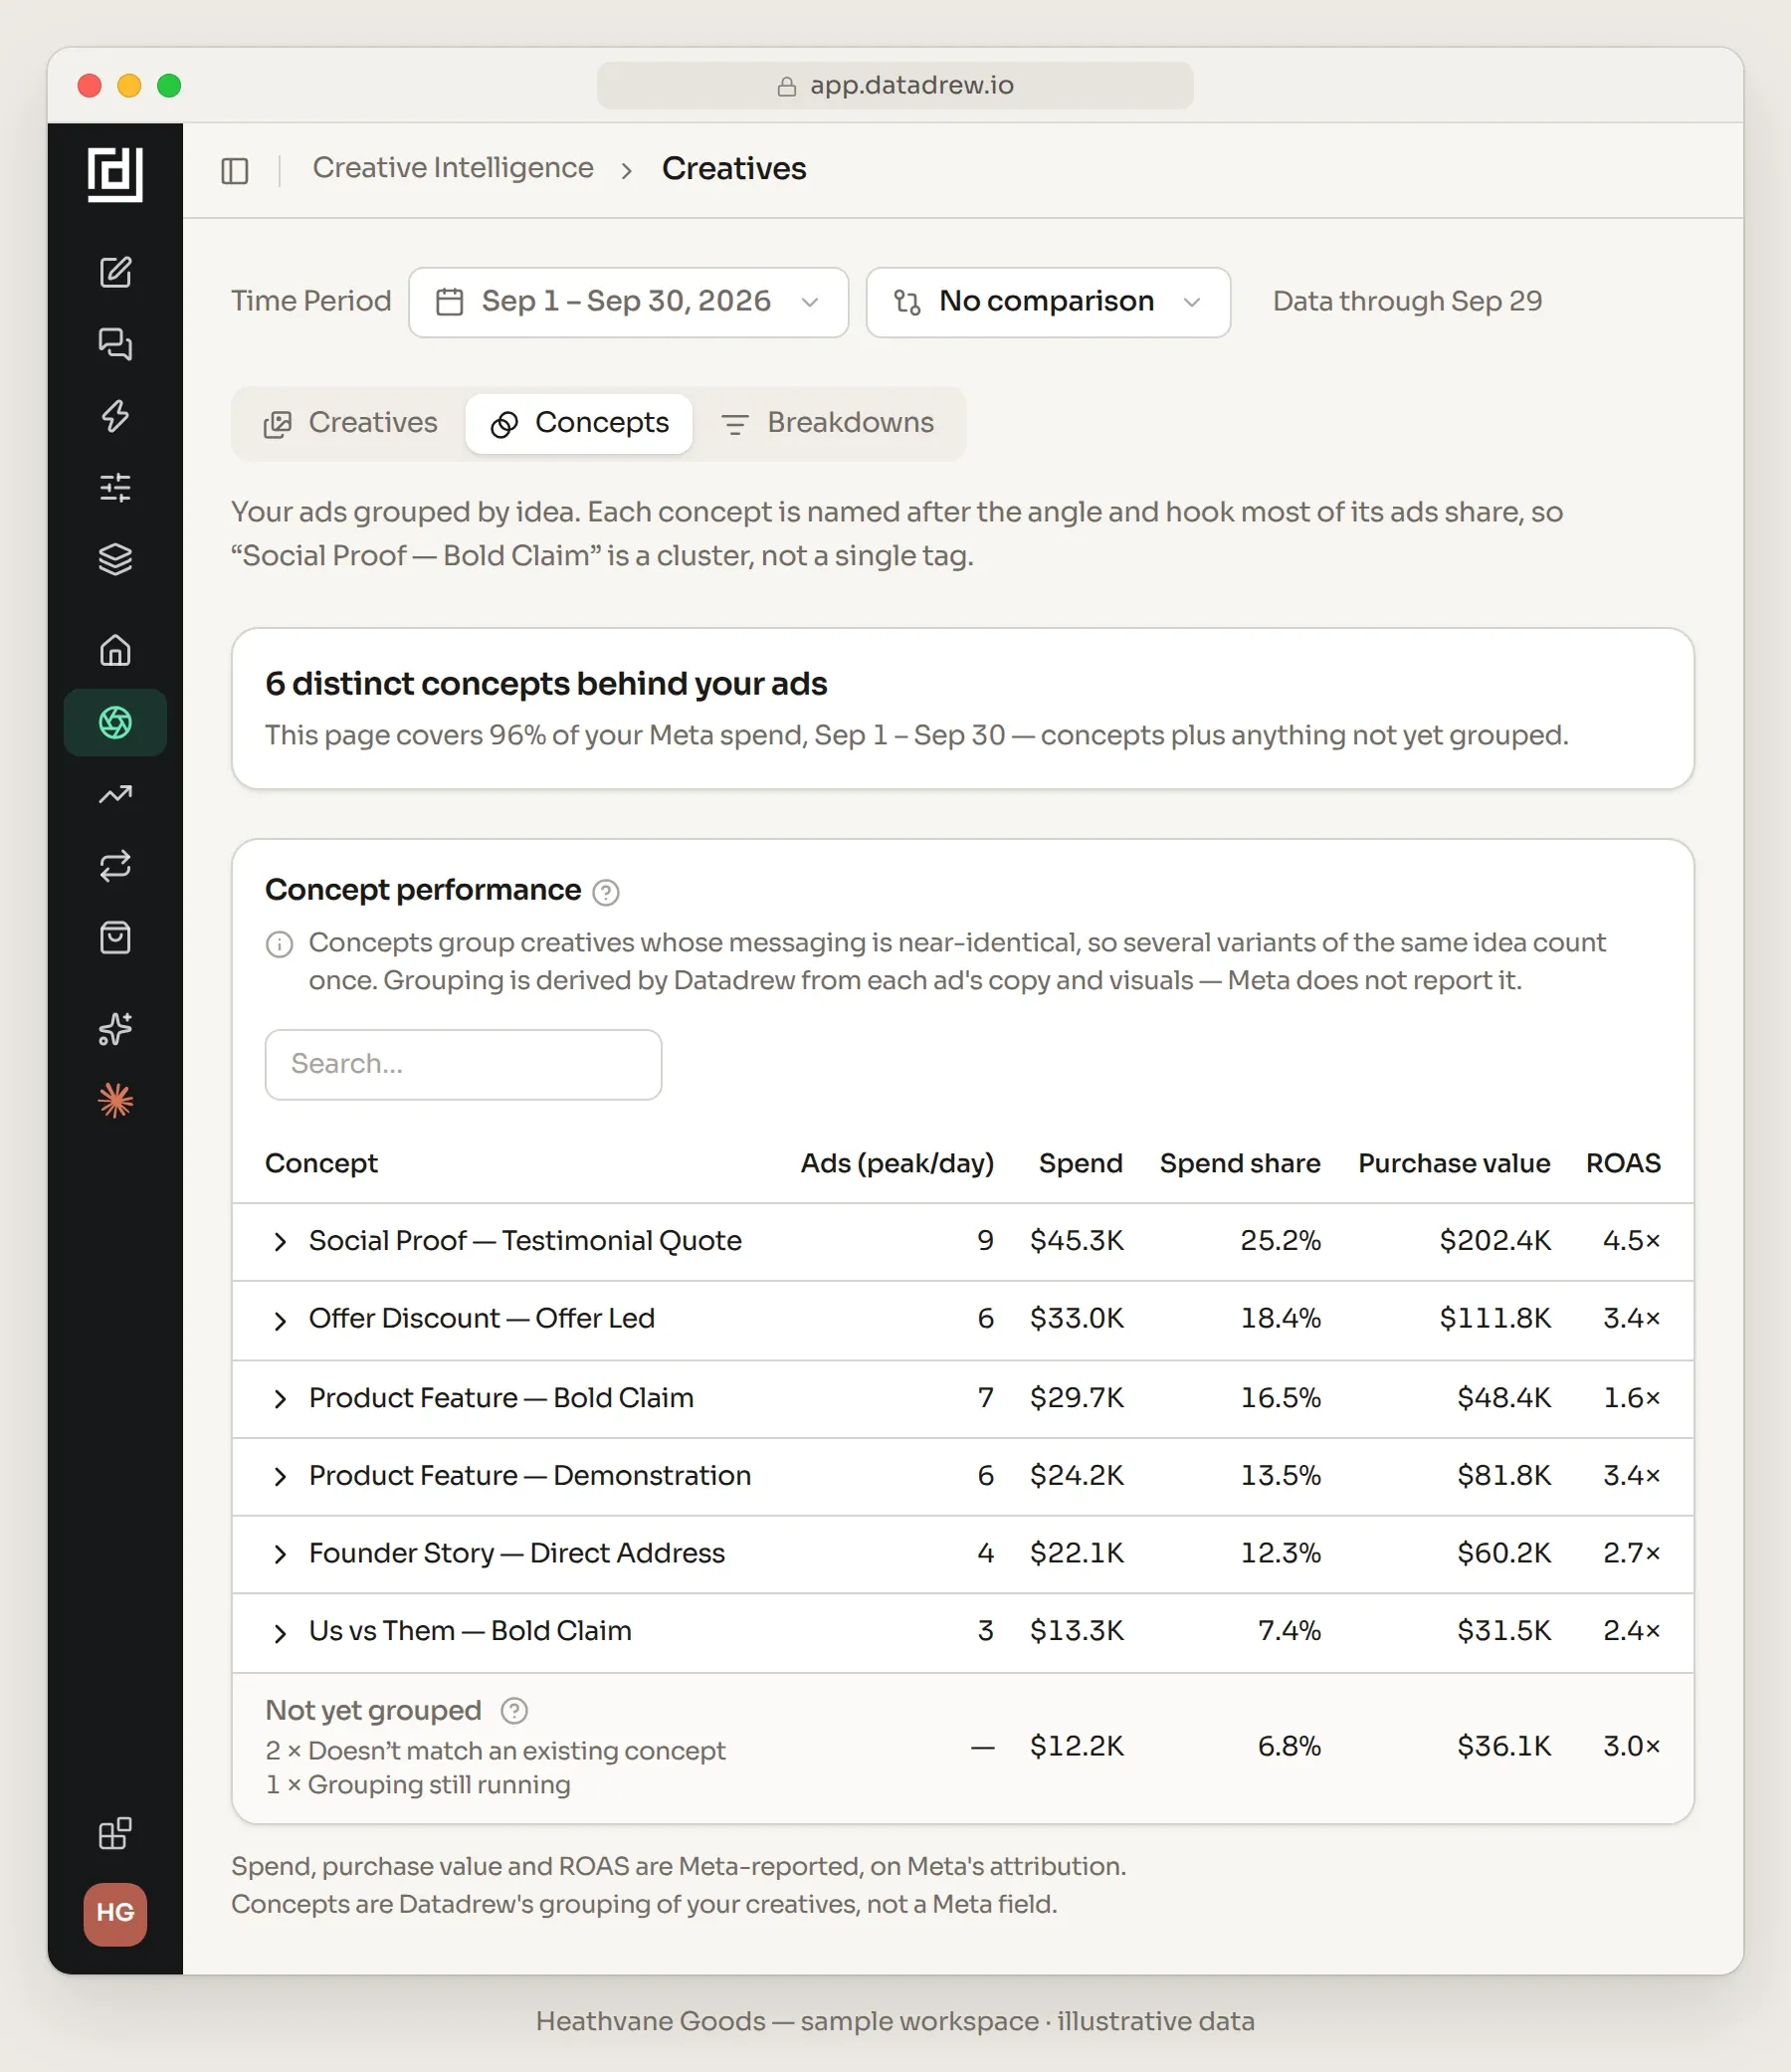
Task: Click the macOS green fullscreen window button
Action: click(x=169, y=86)
